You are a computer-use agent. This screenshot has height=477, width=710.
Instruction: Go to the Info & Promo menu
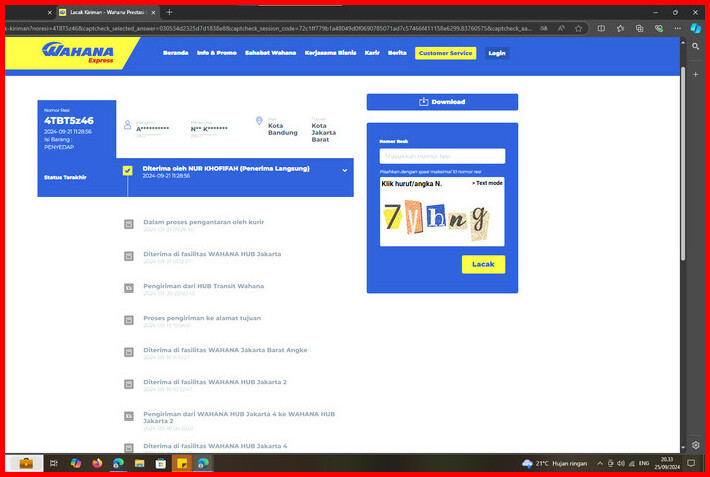(x=216, y=53)
